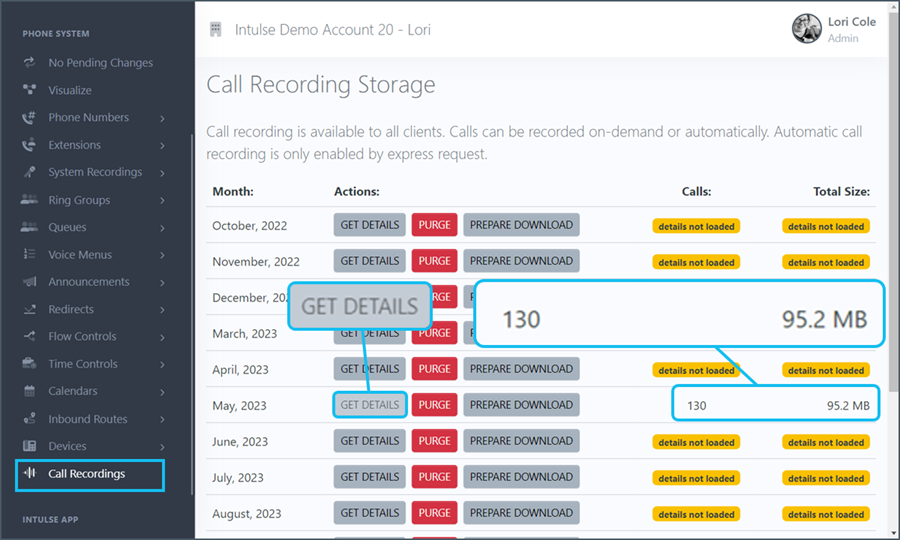The height and width of the screenshot is (540, 900).
Task: Purge the November, 2022 recordings
Action: (434, 261)
